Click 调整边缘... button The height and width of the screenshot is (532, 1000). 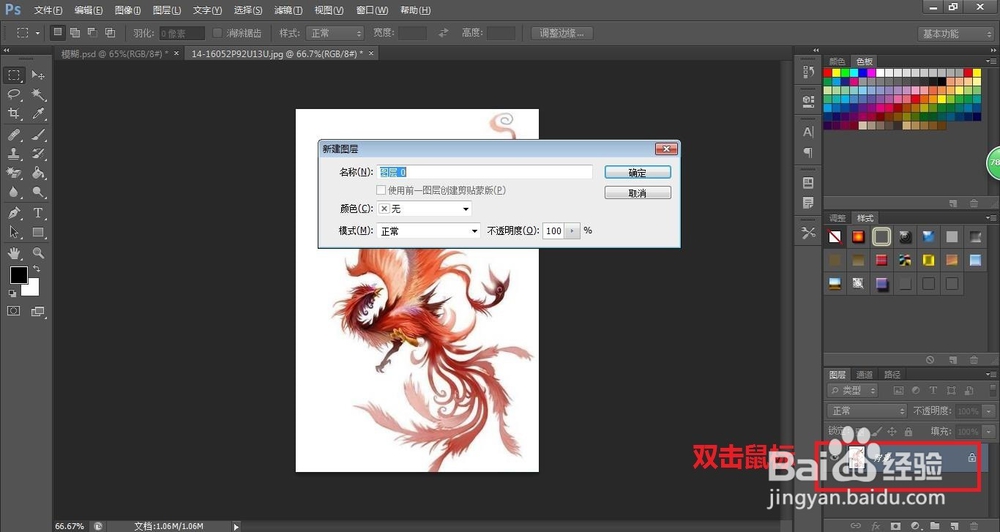pyautogui.click(x=562, y=33)
